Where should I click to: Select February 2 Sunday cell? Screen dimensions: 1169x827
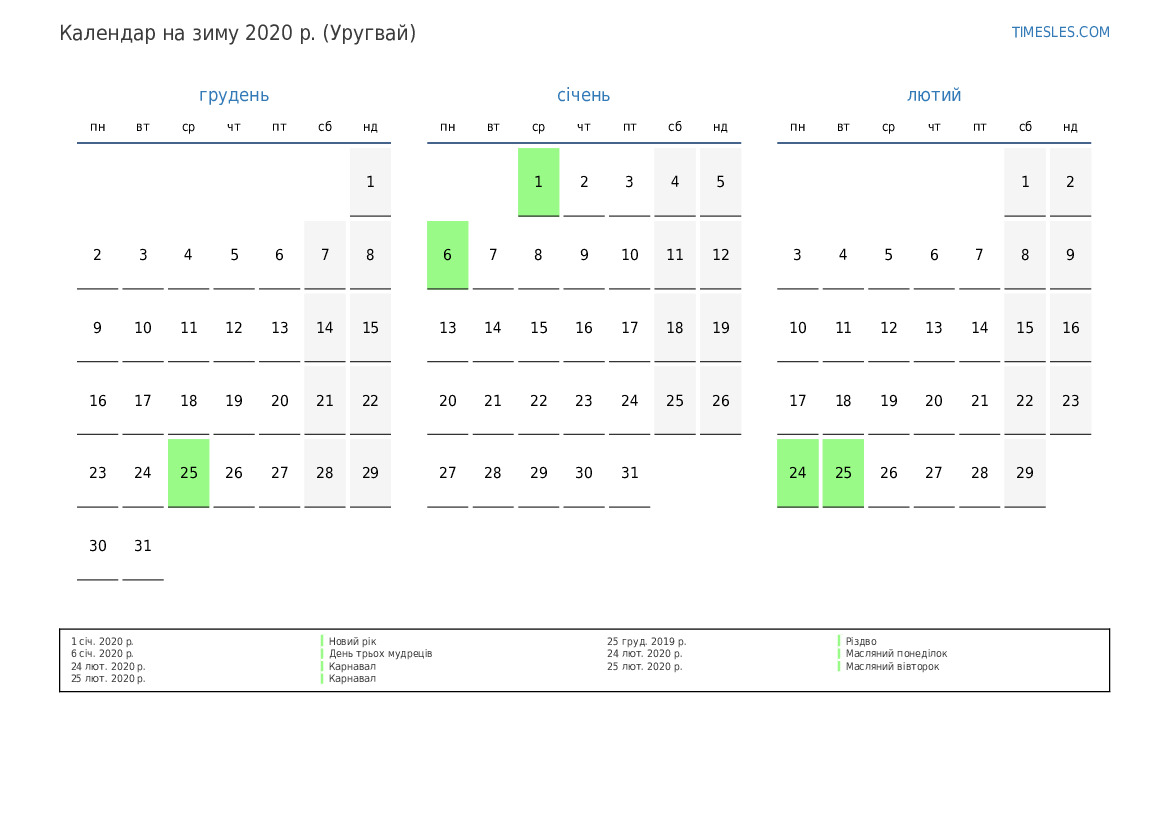click(1071, 182)
